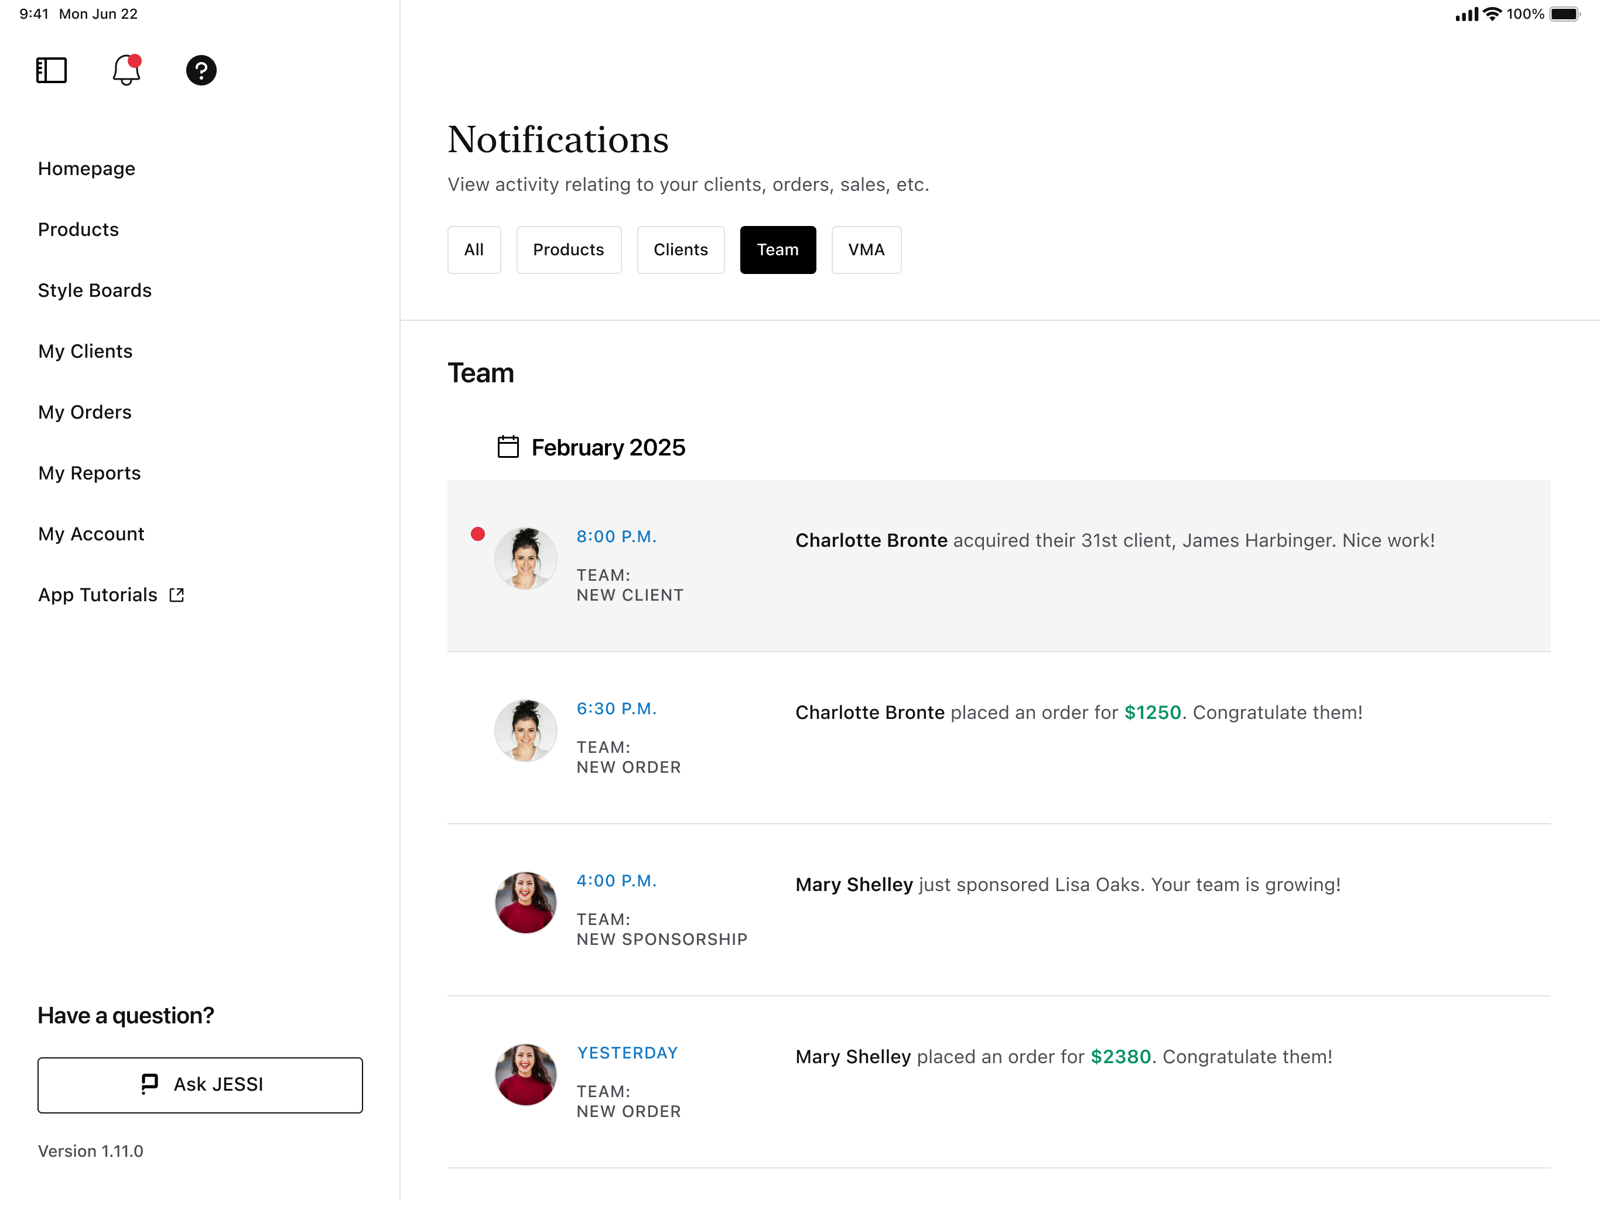Check the battery status icon
The height and width of the screenshot is (1206, 1600).
point(1565,14)
